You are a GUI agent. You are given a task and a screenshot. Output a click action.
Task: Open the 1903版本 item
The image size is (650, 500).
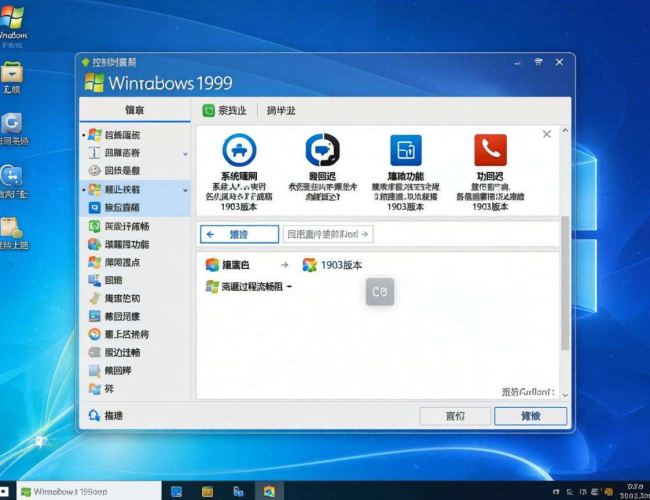332,265
